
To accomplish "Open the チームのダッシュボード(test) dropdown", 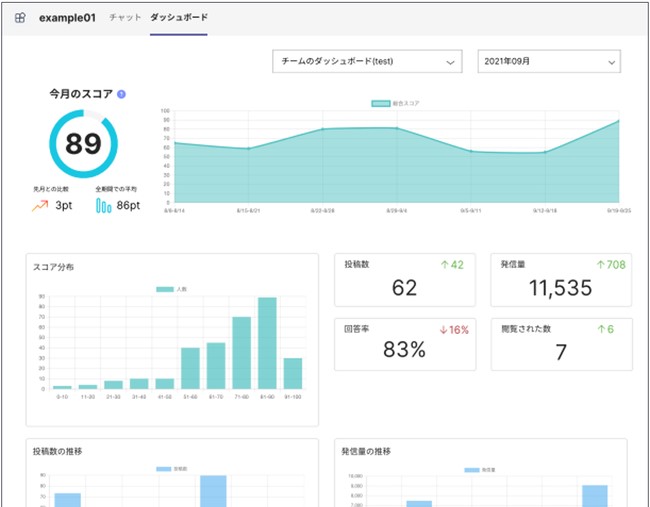I will coord(367,61).
